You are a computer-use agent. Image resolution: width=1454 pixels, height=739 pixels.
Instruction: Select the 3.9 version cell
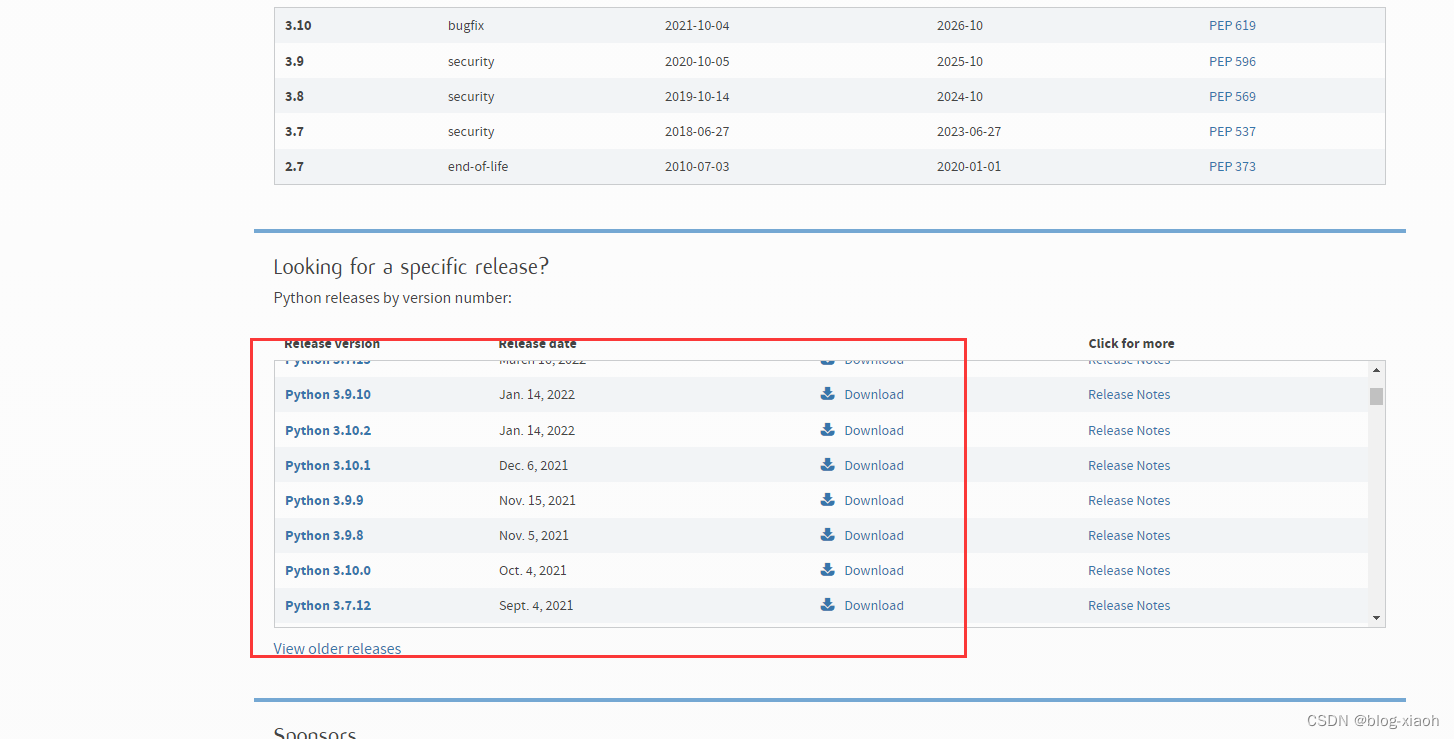tap(294, 62)
